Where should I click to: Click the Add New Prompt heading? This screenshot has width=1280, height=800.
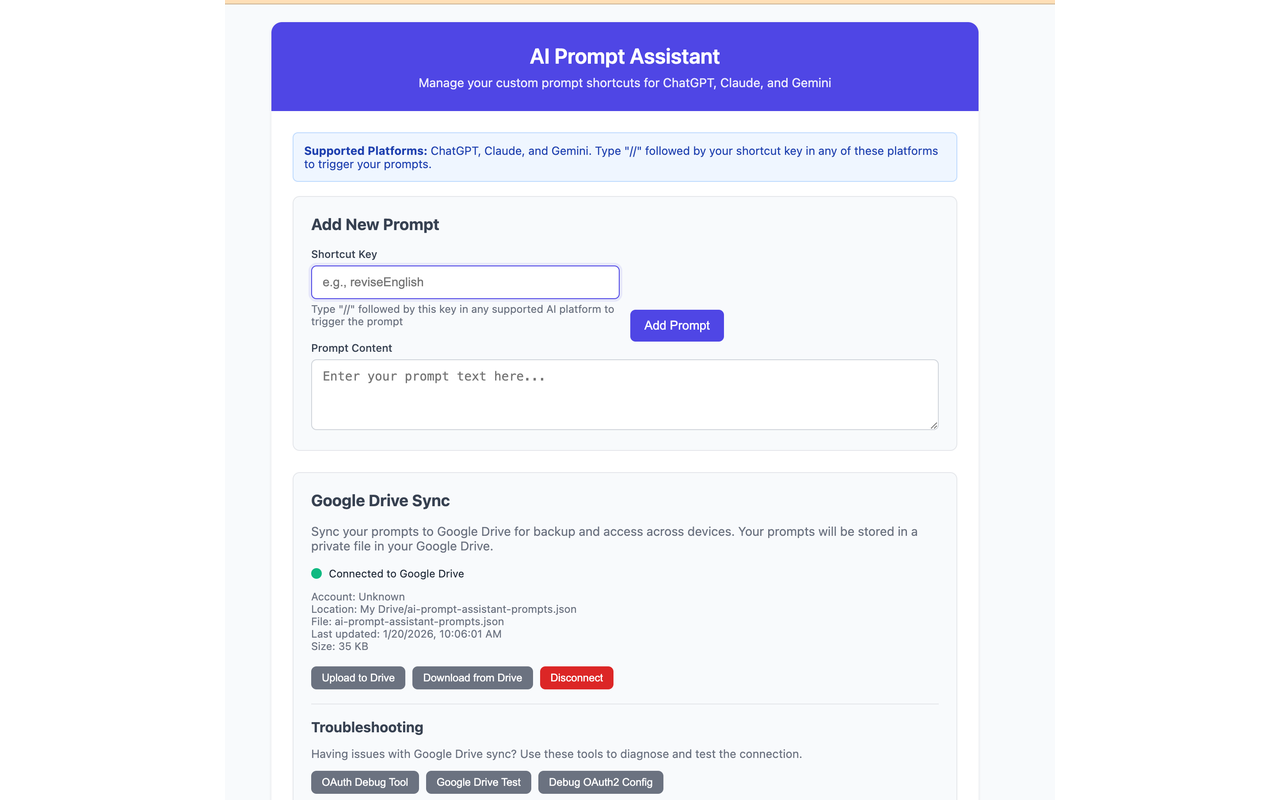pos(375,225)
